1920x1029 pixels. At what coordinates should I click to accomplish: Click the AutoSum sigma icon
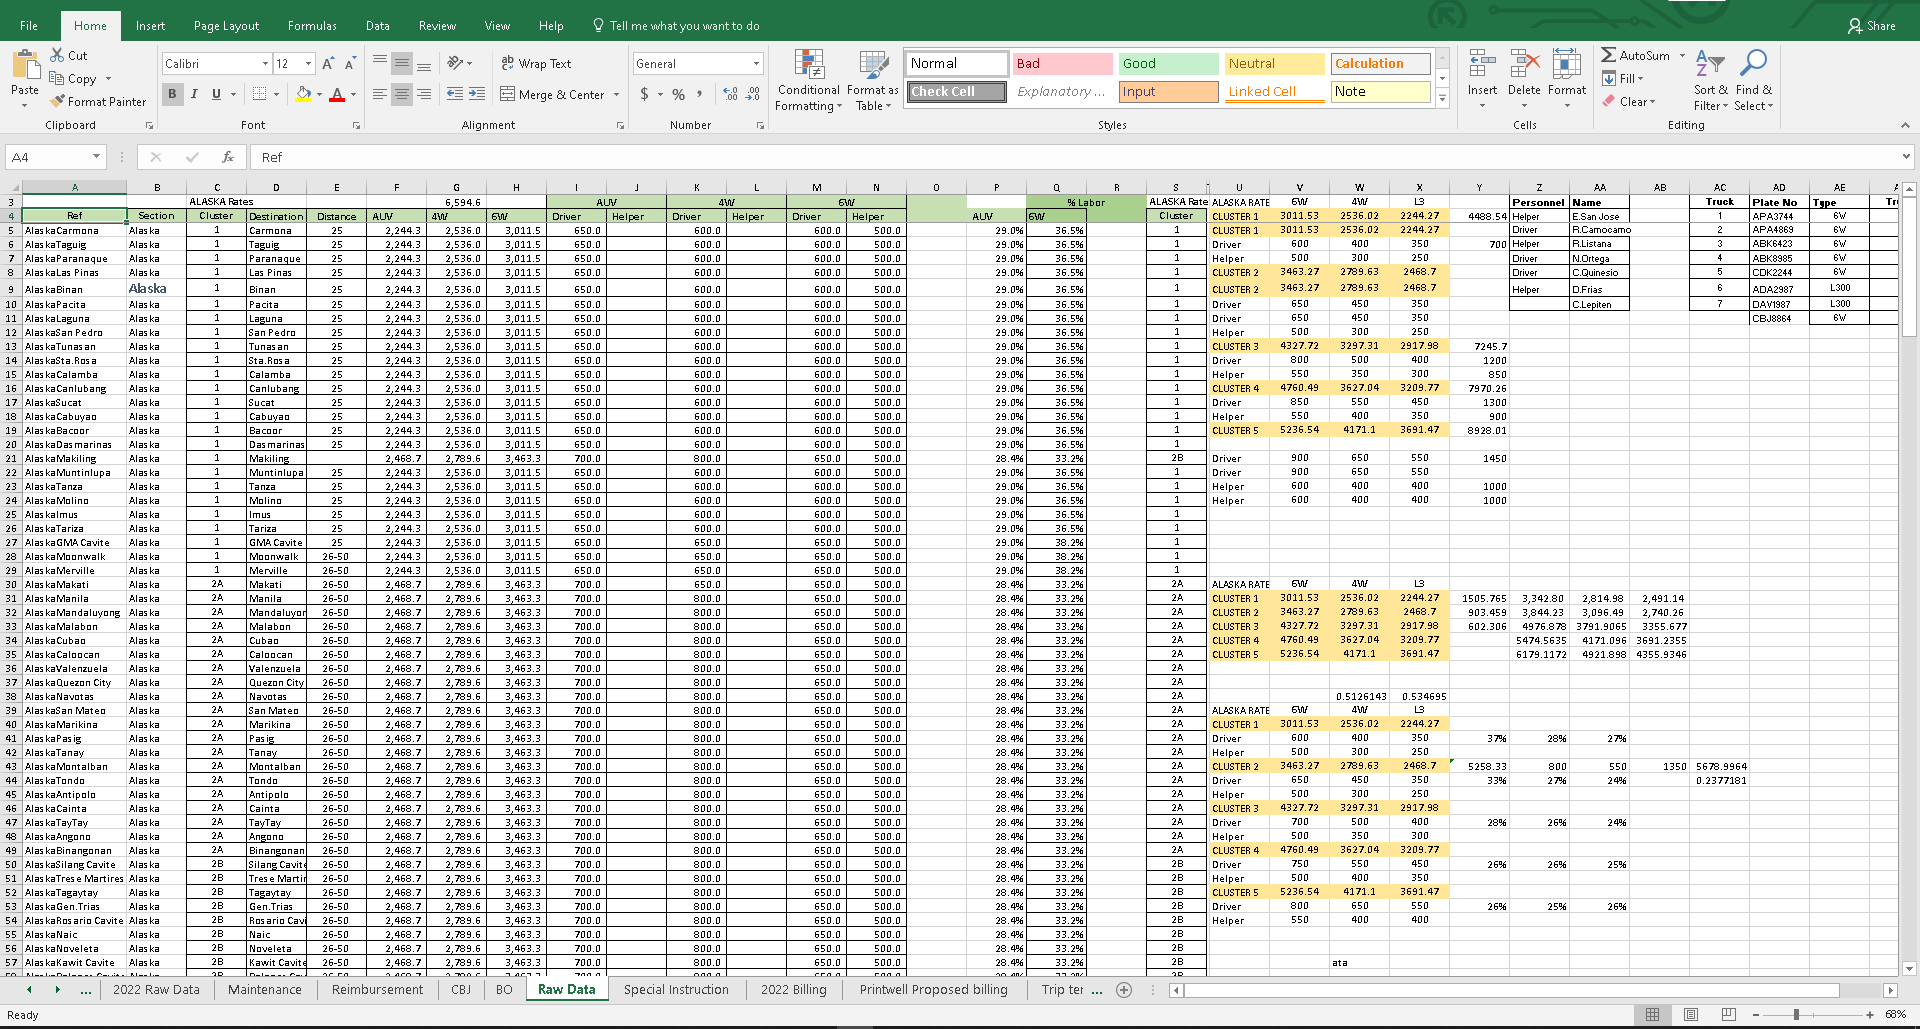pyautogui.click(x=1608, y=55)
